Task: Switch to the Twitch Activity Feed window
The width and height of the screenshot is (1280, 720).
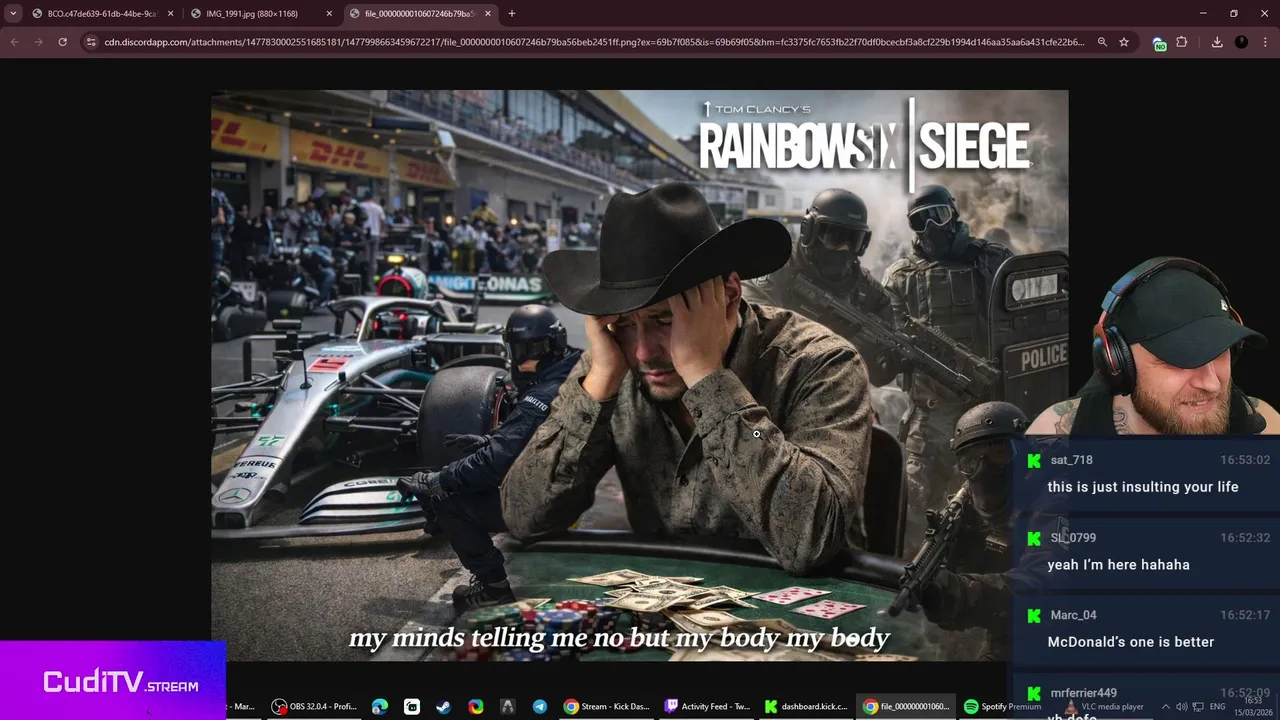Action: pos(707,706)
